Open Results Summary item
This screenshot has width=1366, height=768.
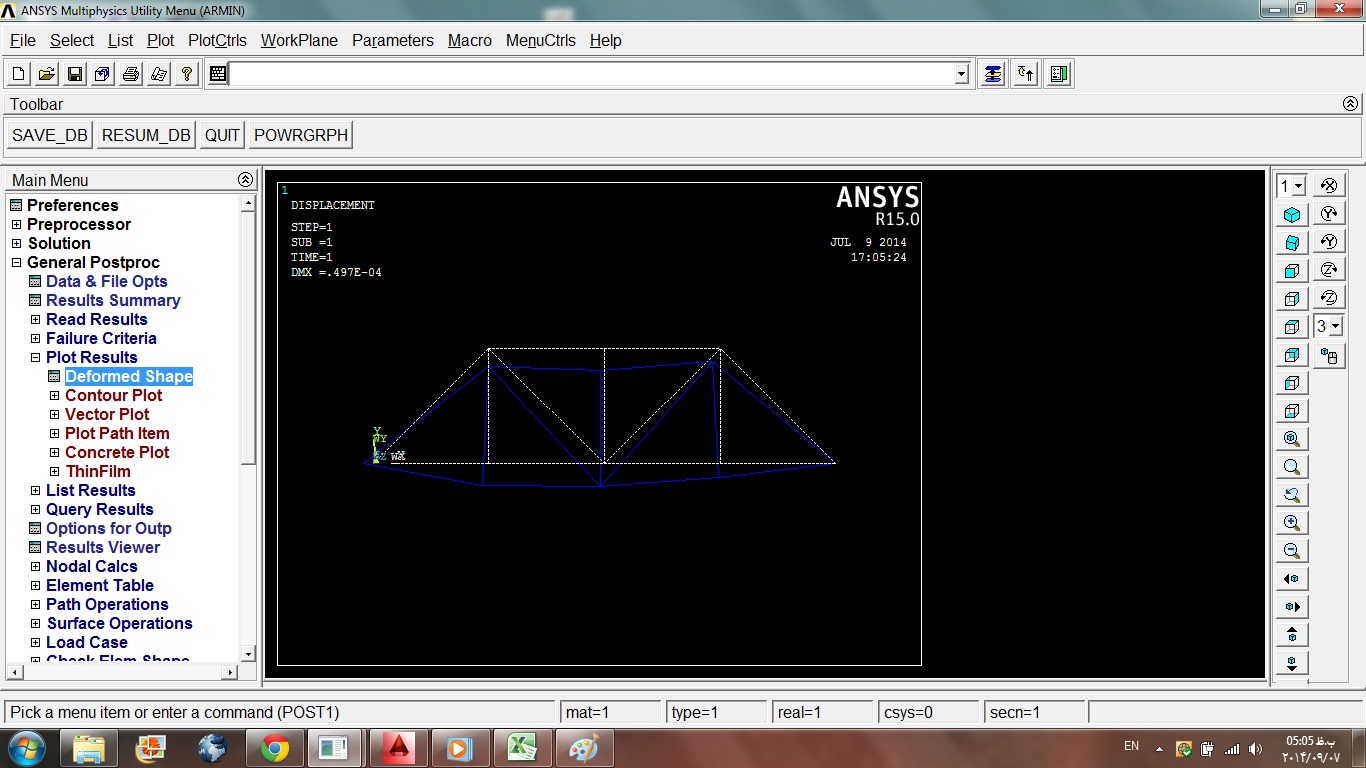coord(113,300)
